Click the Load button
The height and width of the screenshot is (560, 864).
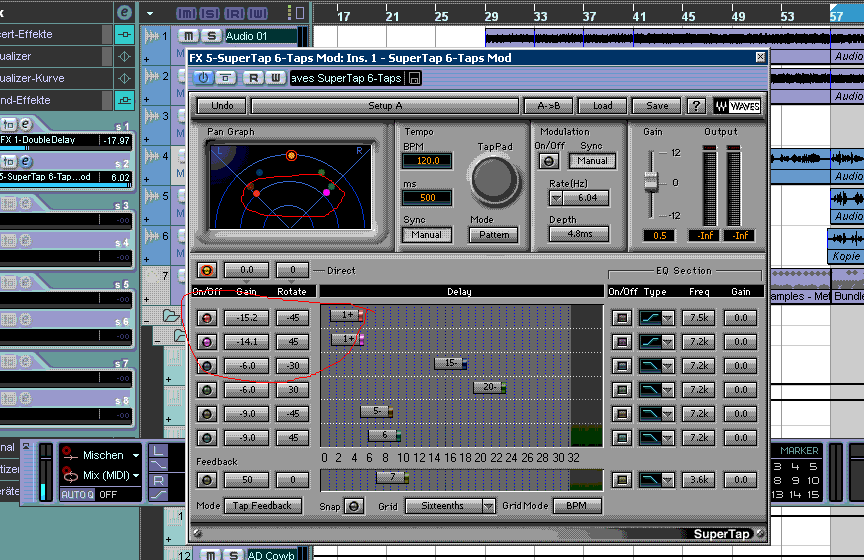[602, 106]
